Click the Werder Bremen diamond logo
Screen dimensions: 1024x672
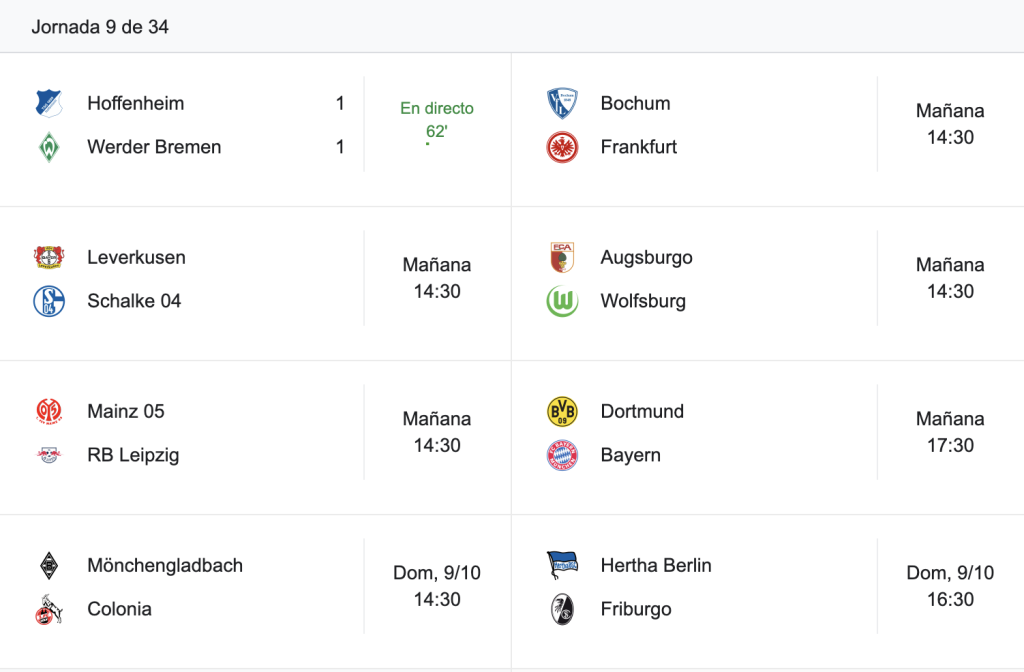(x=49, y=147)
